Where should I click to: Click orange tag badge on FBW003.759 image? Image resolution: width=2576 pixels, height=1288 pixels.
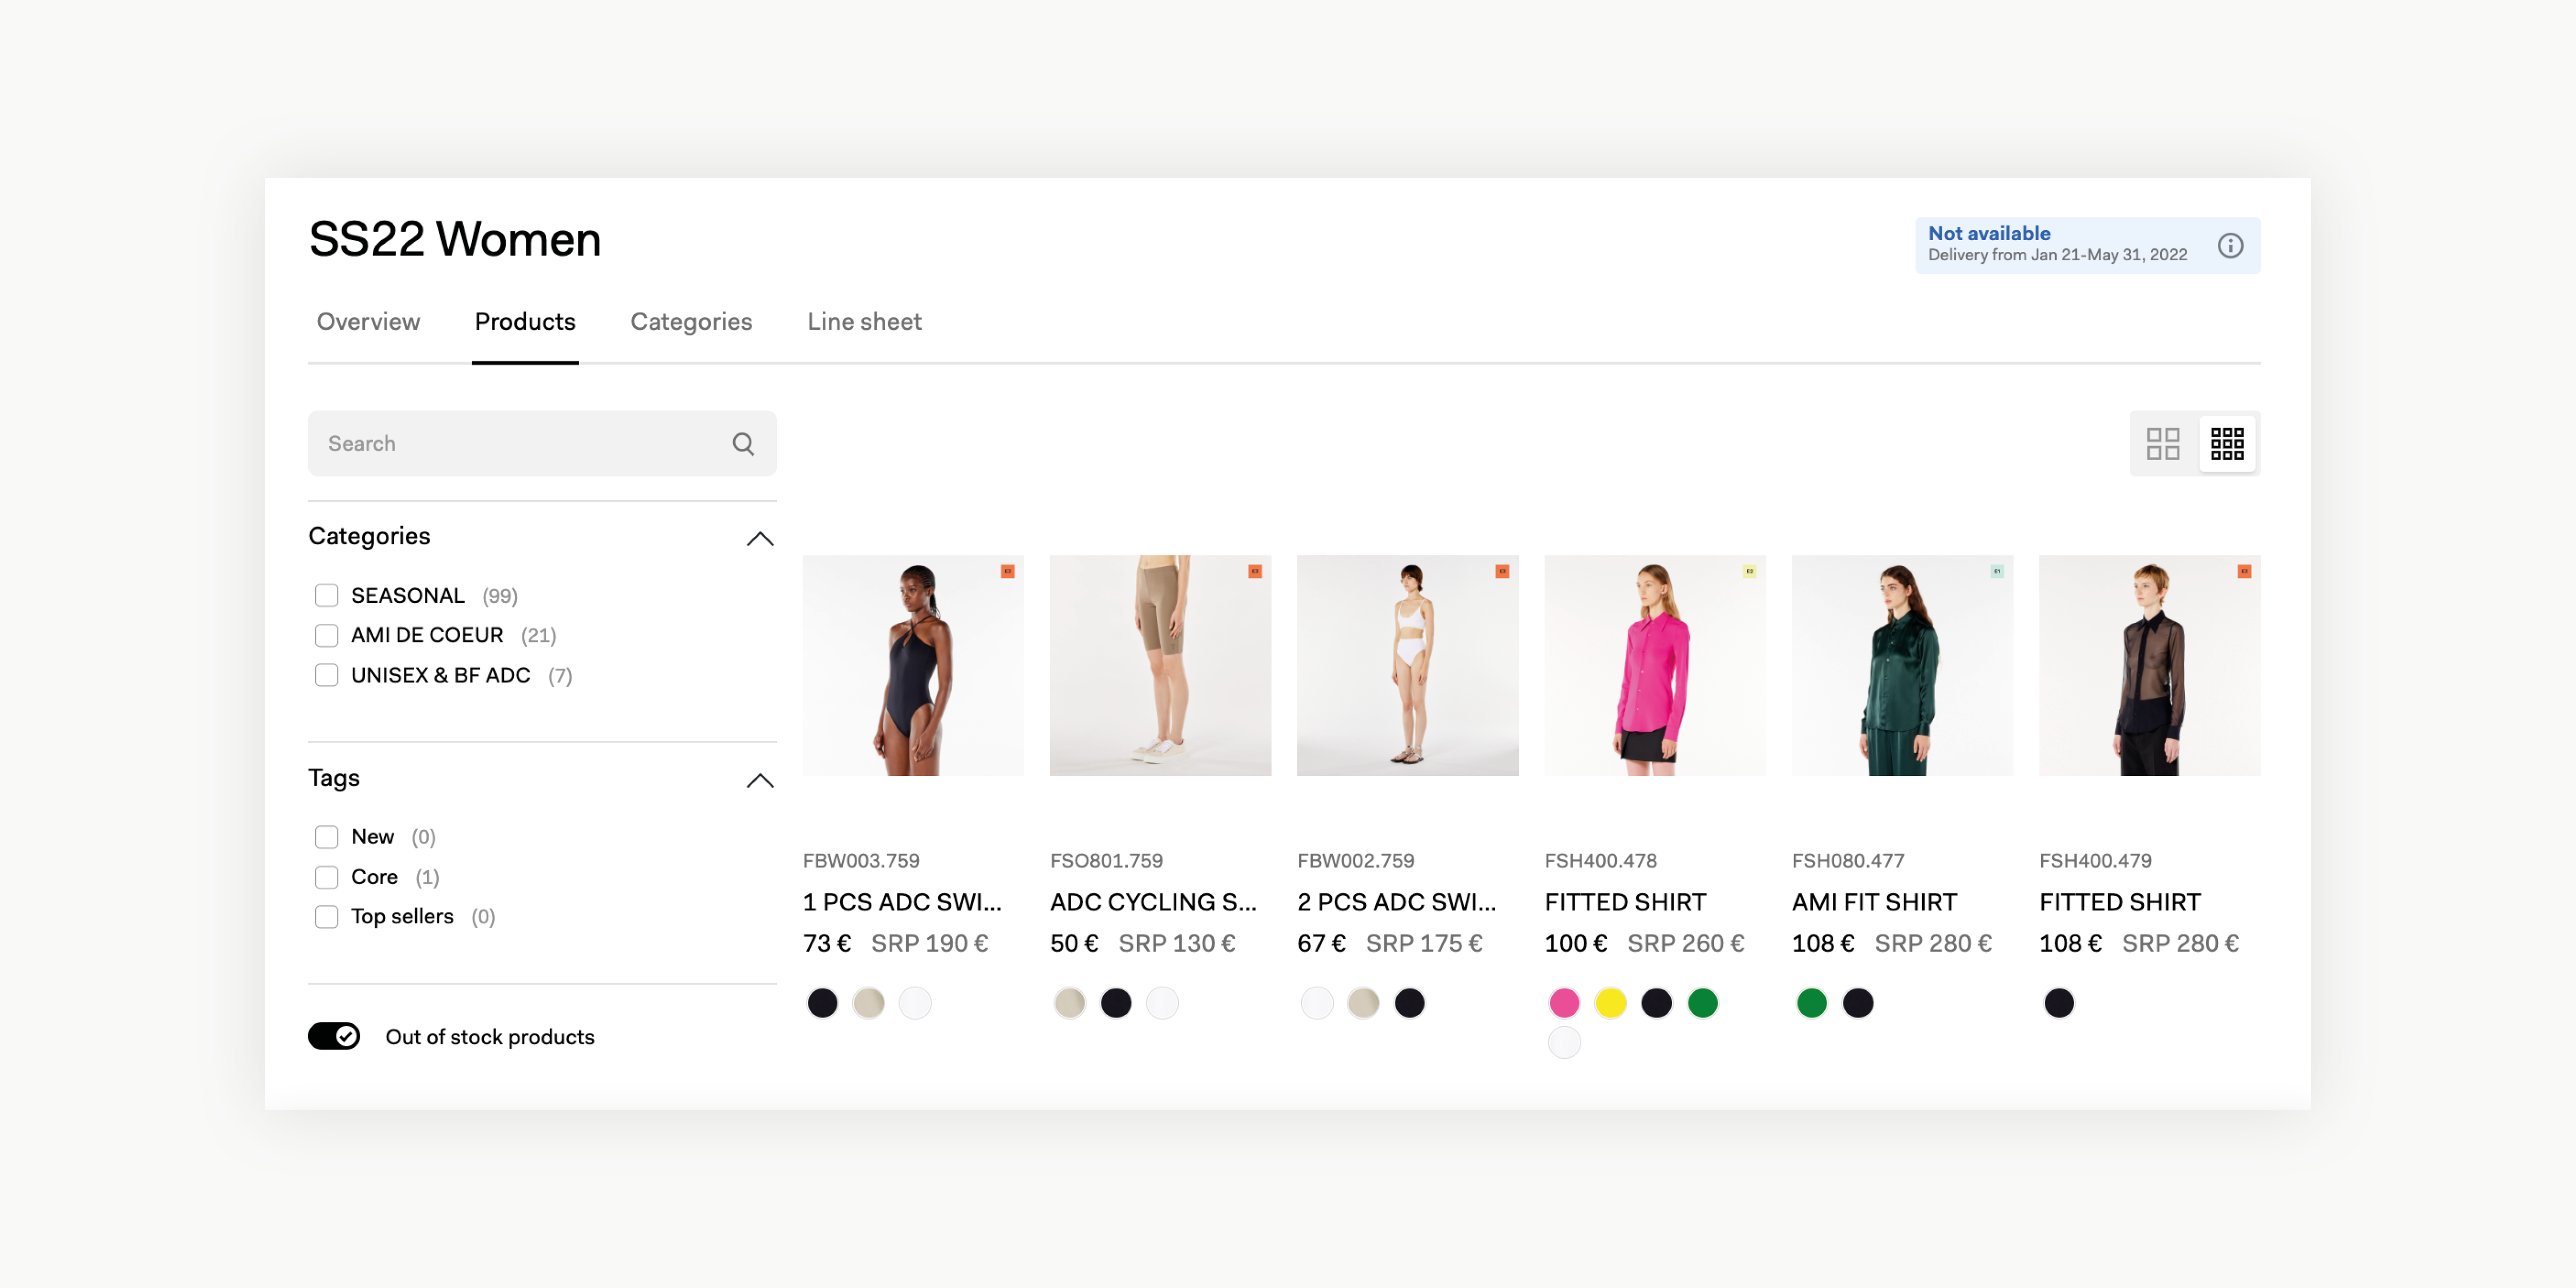(x=1007, y=571)
